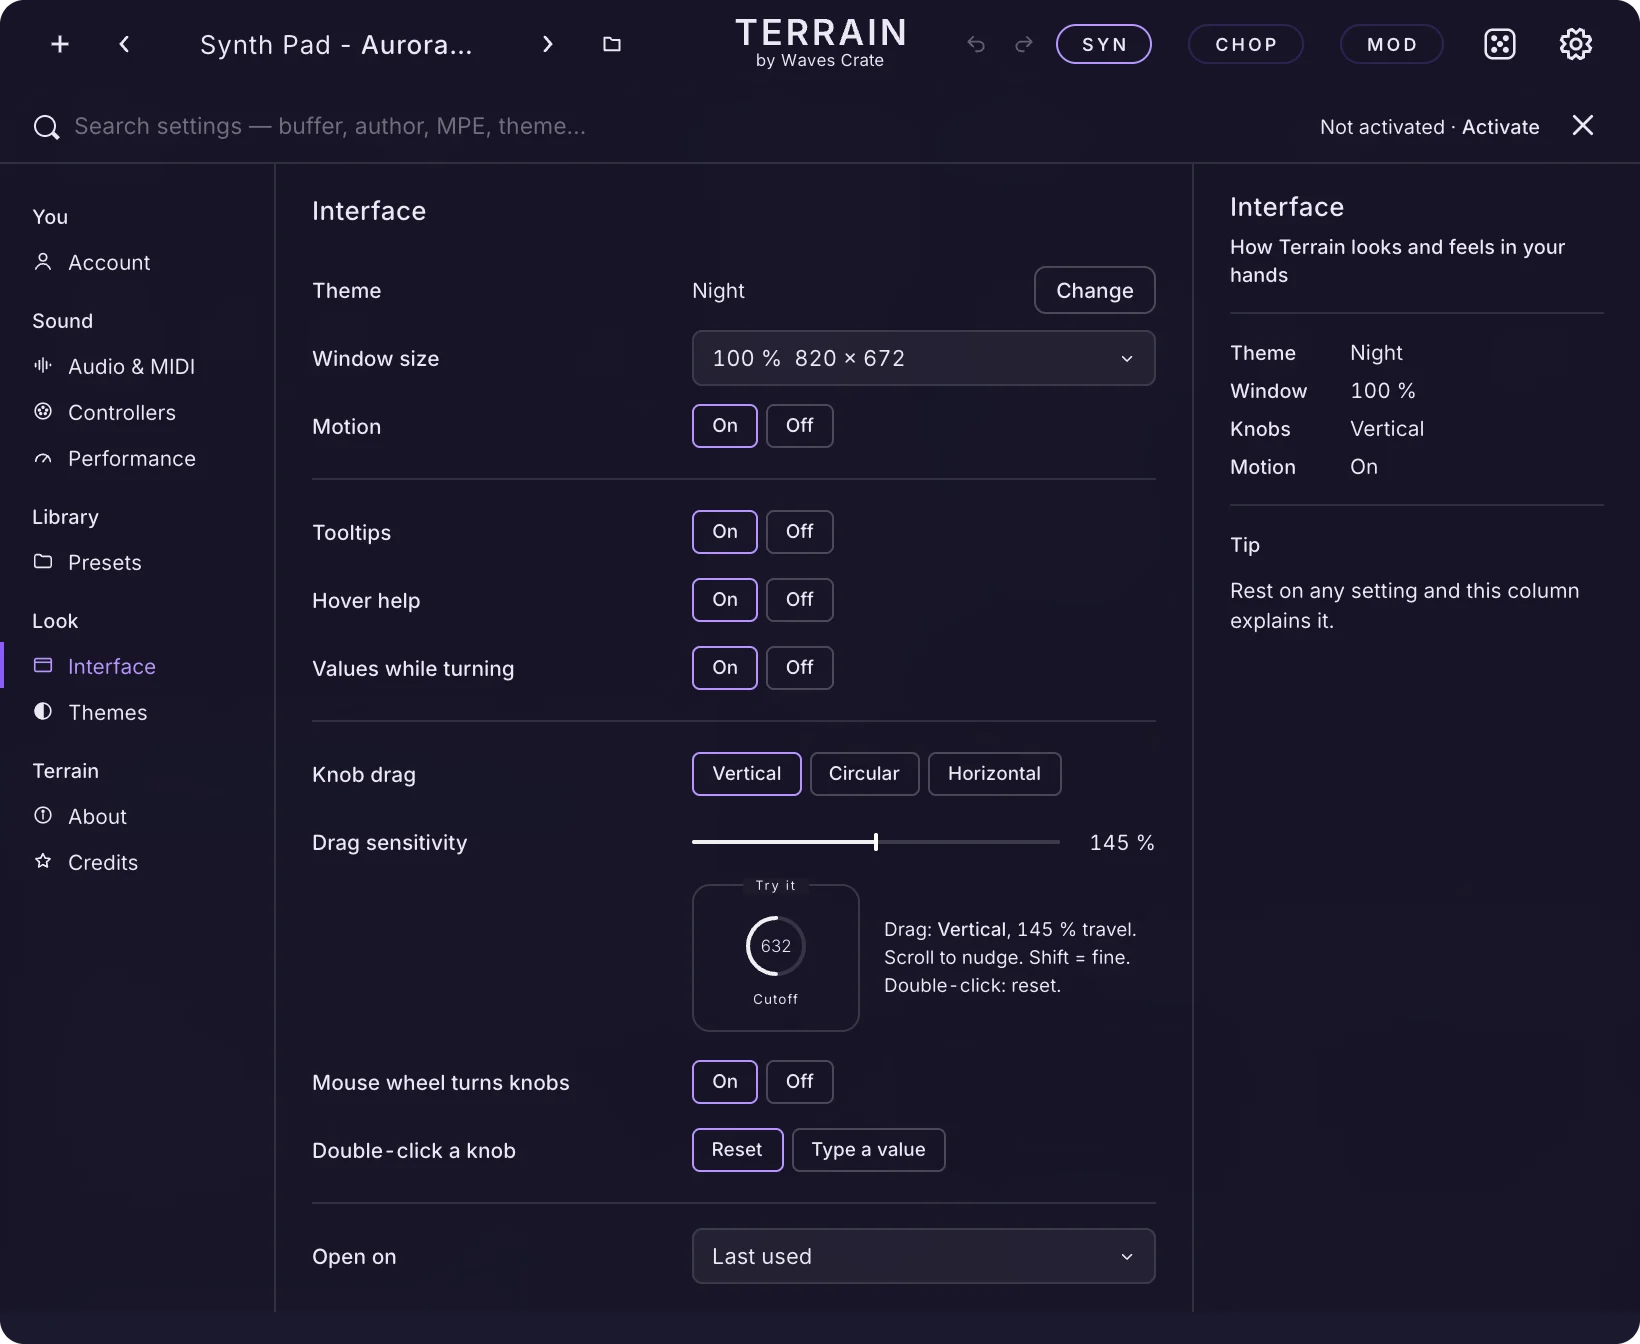Open the Open on dropdown

click(x=924, y=1256)
